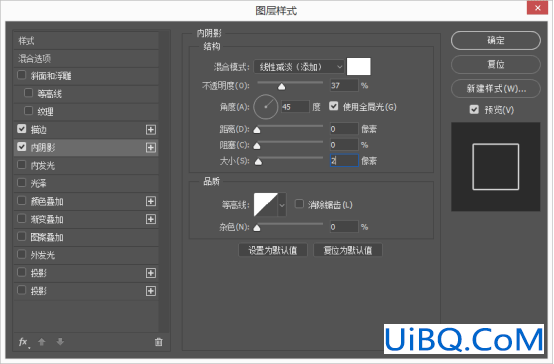Open the 混合模式 dropdown
The height and width of the screenshot is (364, 554).
(299, 67)
